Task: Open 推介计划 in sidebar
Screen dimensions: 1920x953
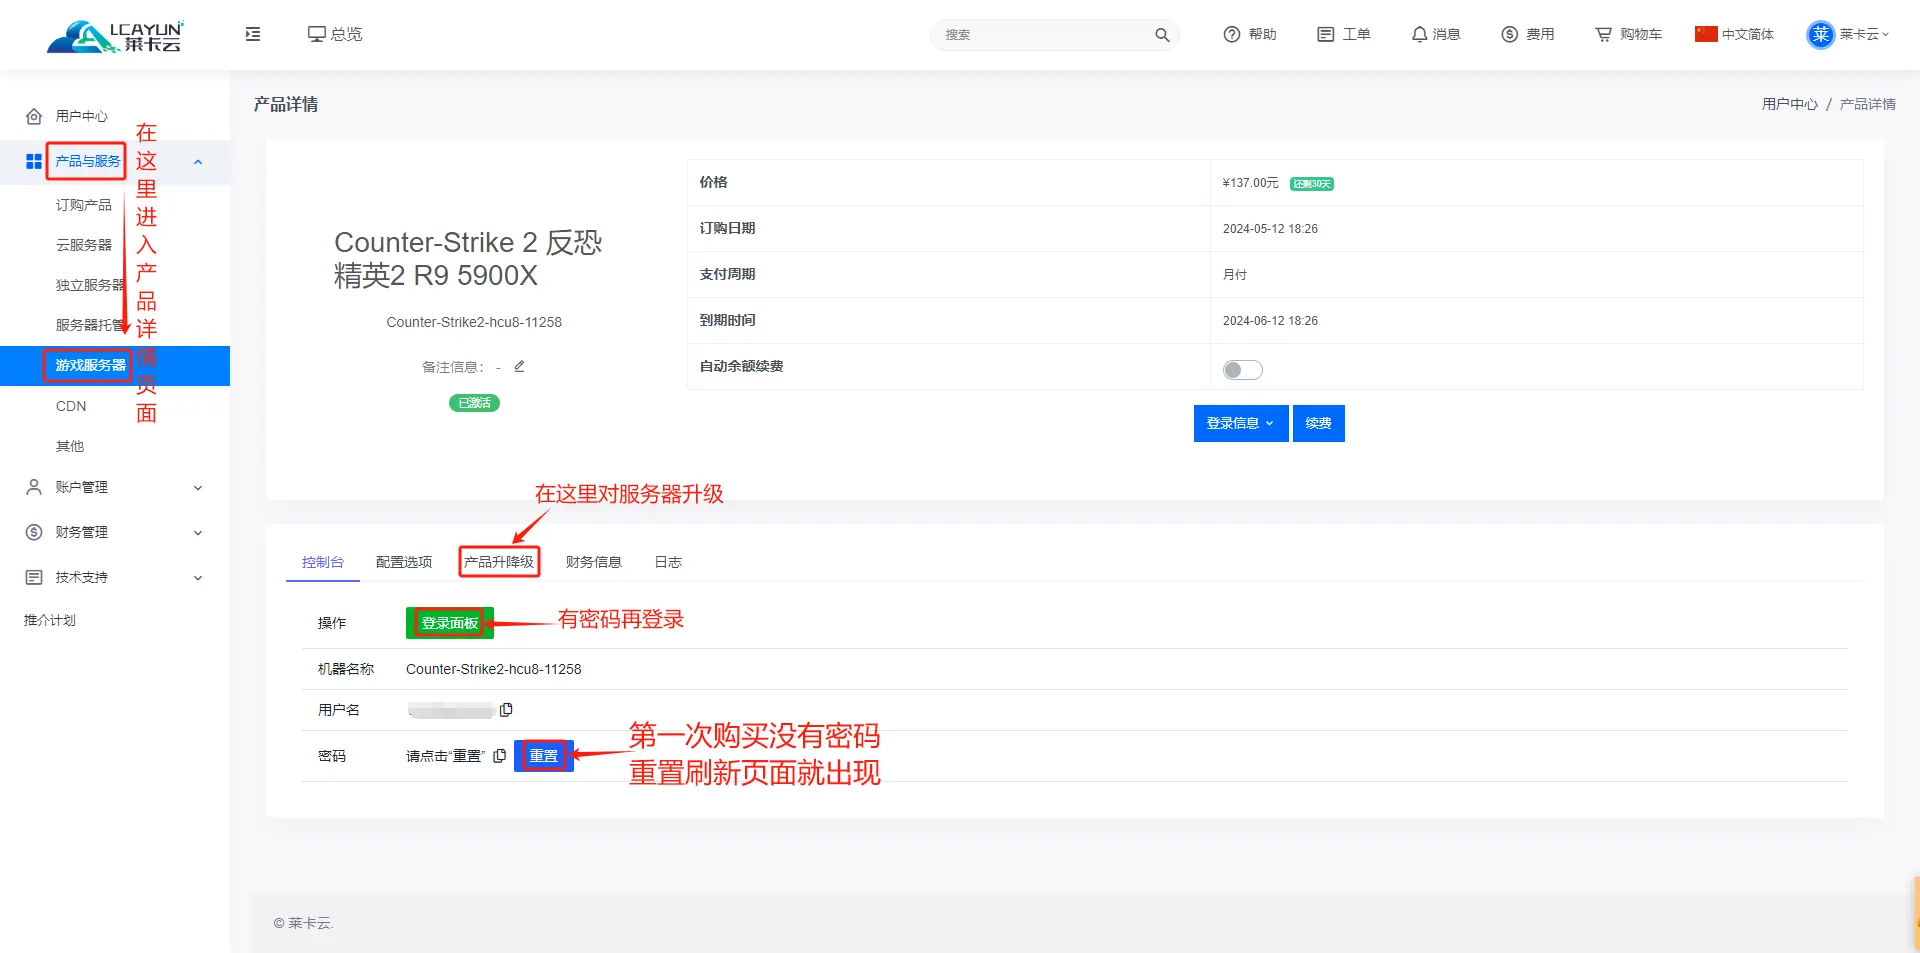Action: [50, 620]
